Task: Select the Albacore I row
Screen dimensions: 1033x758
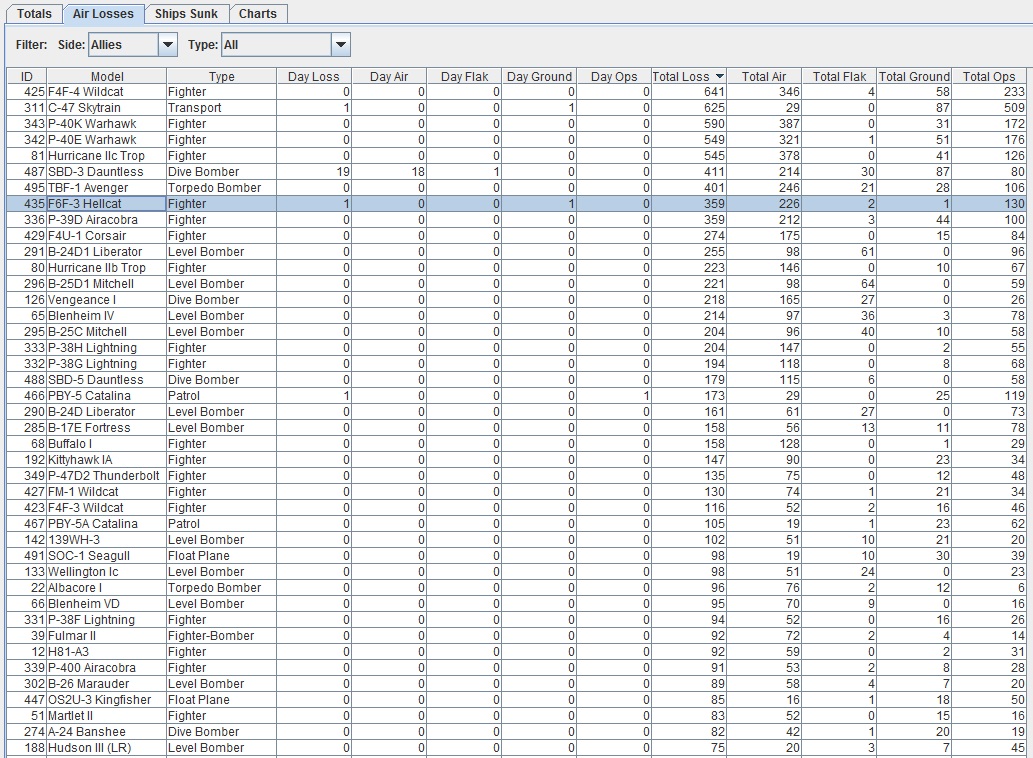Action: tap(516, 587)
